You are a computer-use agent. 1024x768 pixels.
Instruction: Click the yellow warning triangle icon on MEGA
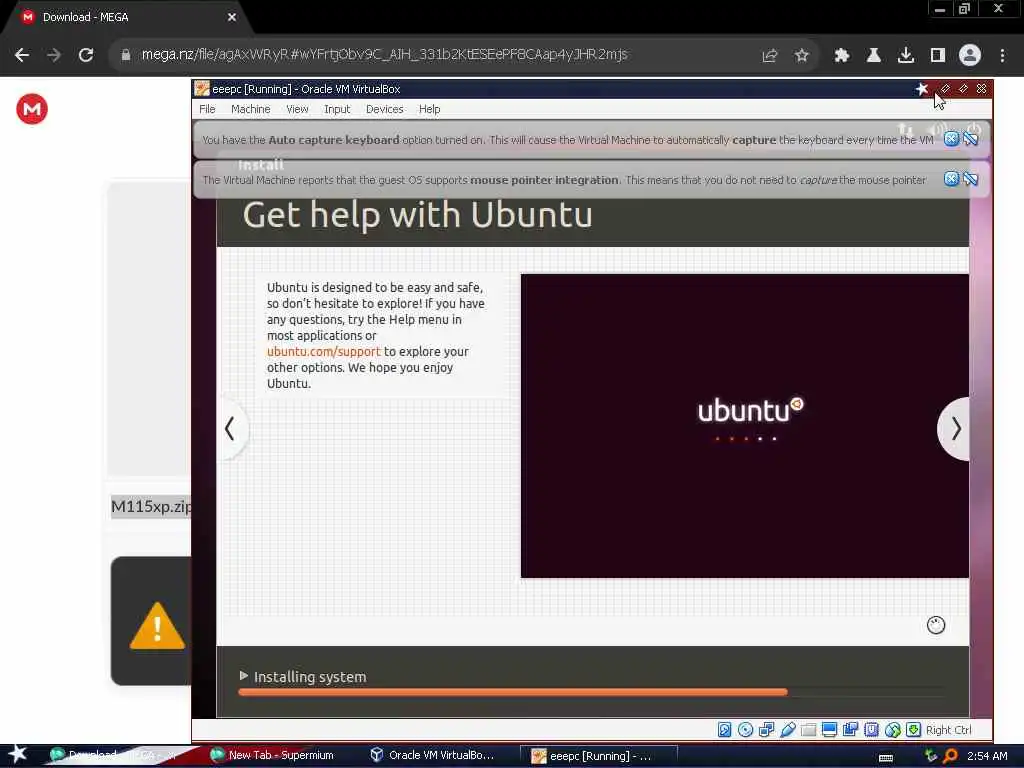point(157,626)
